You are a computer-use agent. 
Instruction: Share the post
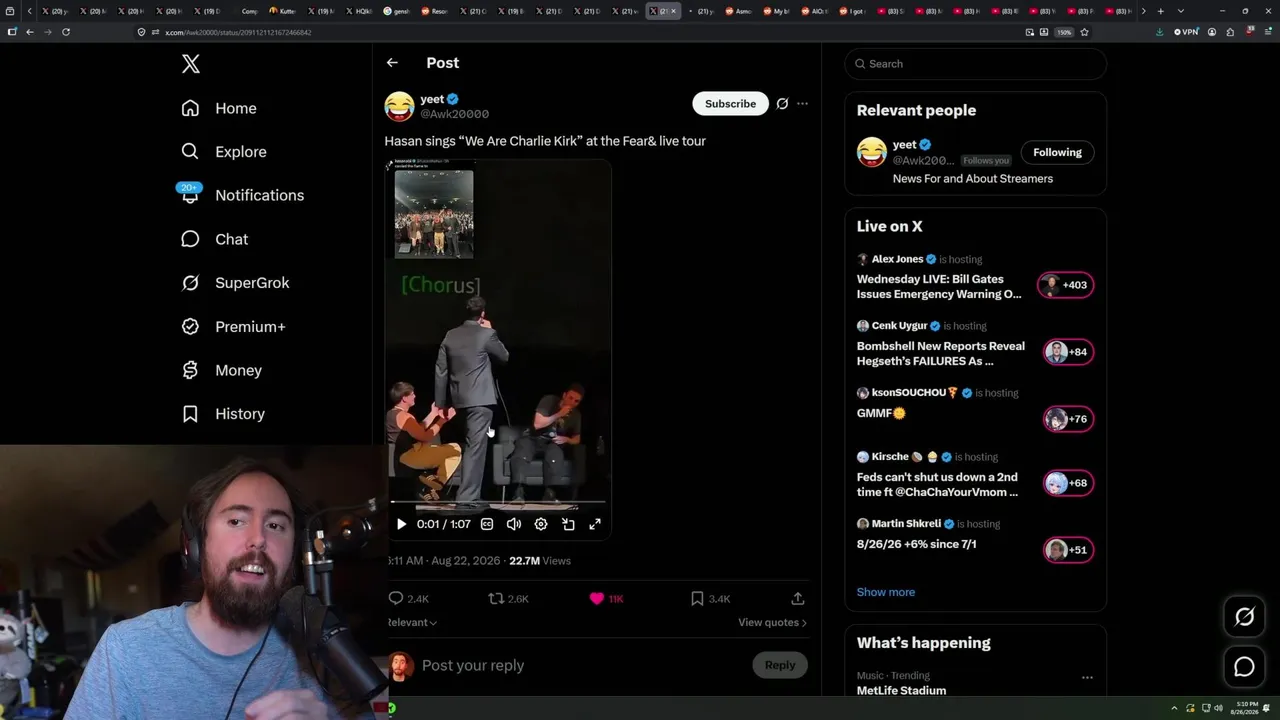798,598
